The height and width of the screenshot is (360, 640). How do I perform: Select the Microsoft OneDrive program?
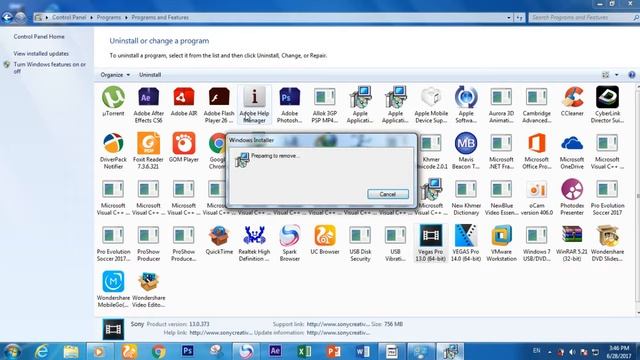tap(572, 151)
